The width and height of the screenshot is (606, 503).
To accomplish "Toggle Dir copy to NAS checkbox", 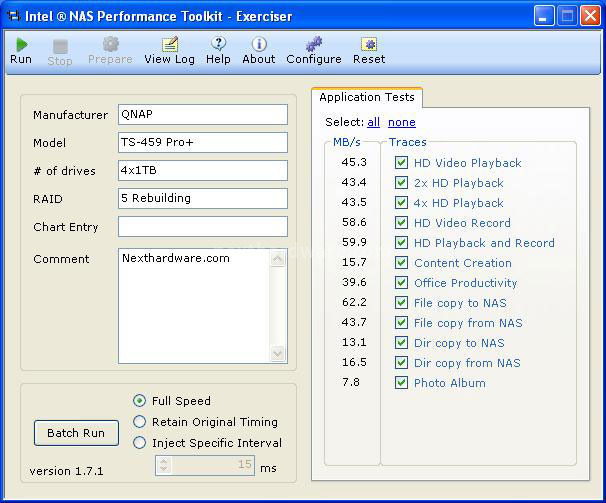I will 401,343.
